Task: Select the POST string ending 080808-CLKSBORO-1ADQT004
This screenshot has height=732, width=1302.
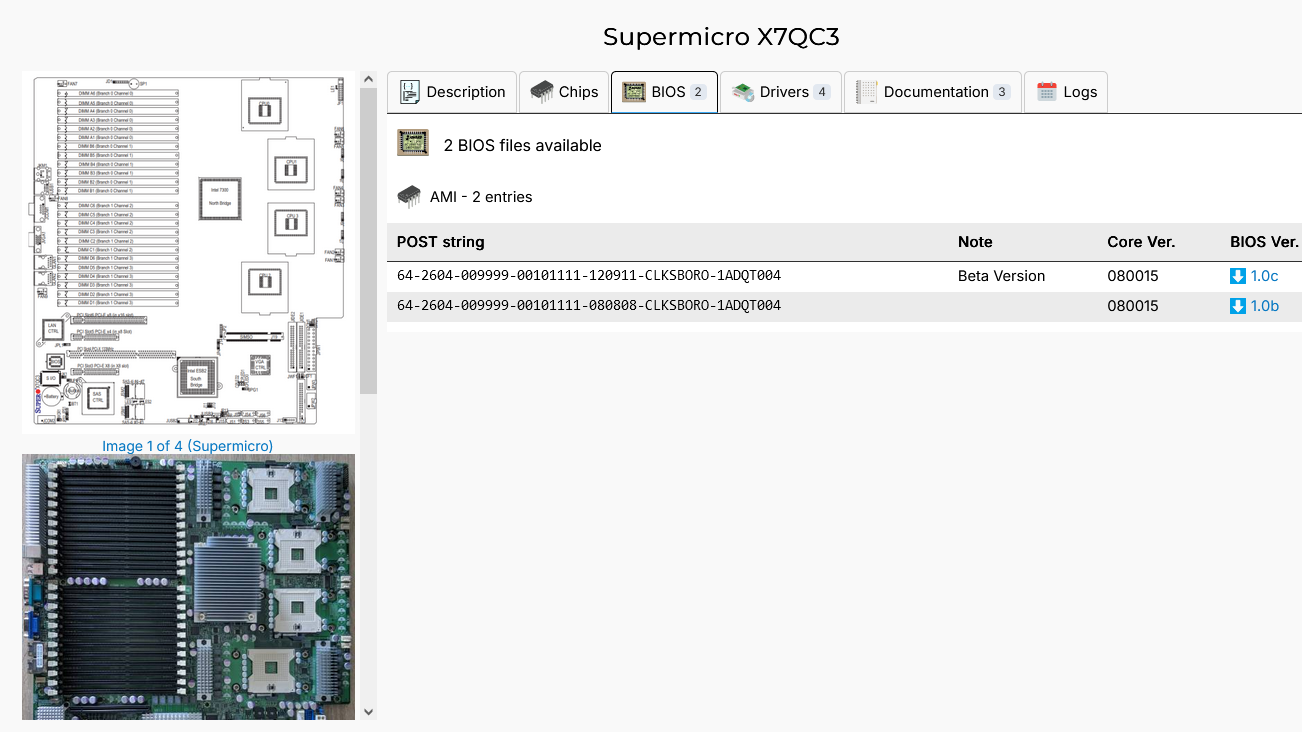Action: tap(589, 306)
